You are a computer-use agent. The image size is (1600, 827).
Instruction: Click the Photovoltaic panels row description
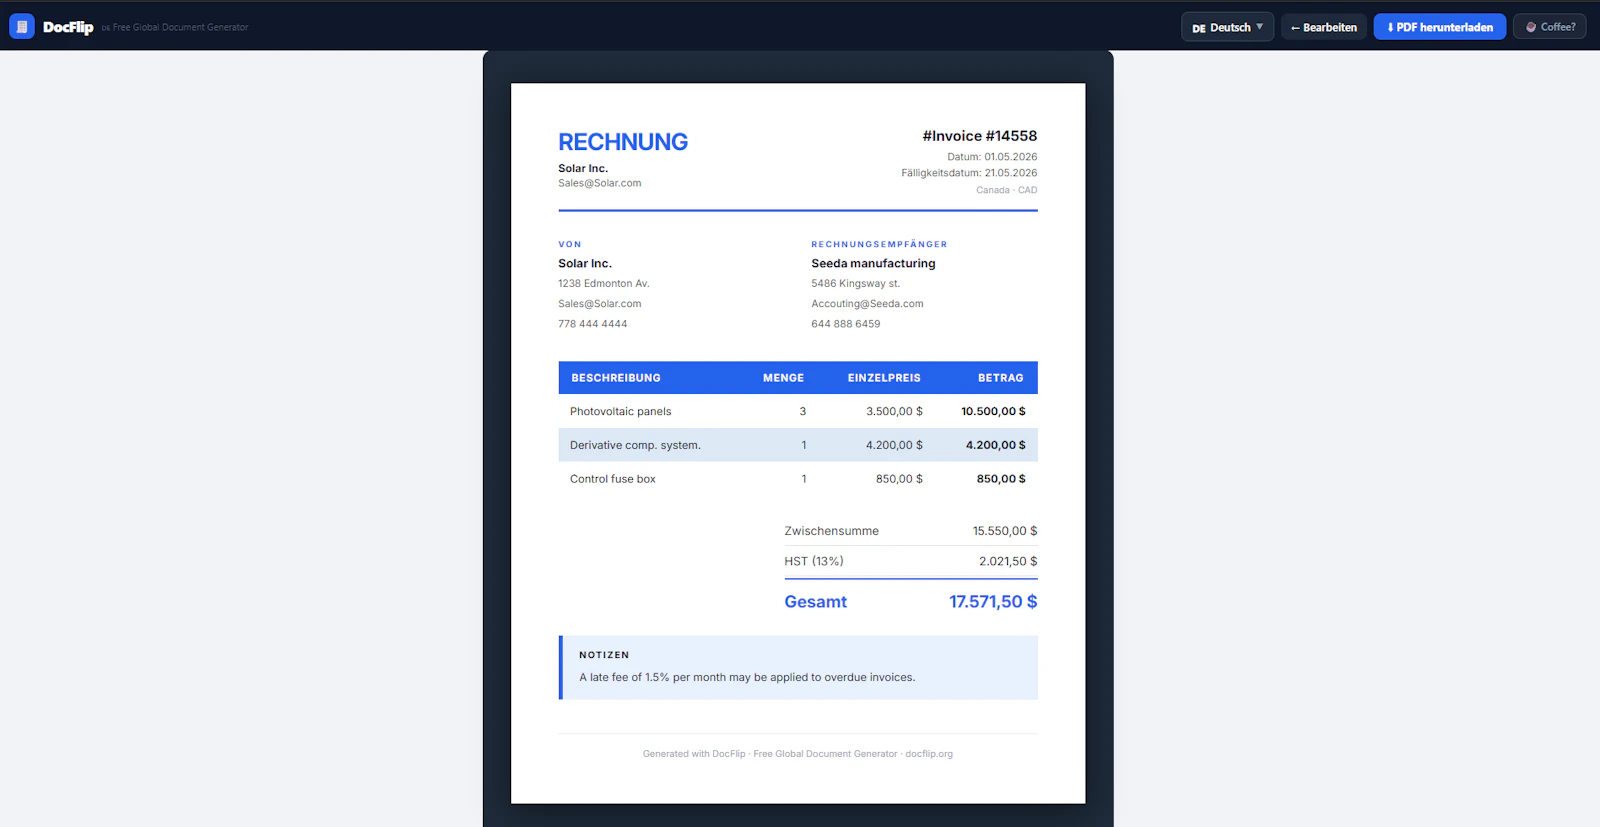(620, 412)
